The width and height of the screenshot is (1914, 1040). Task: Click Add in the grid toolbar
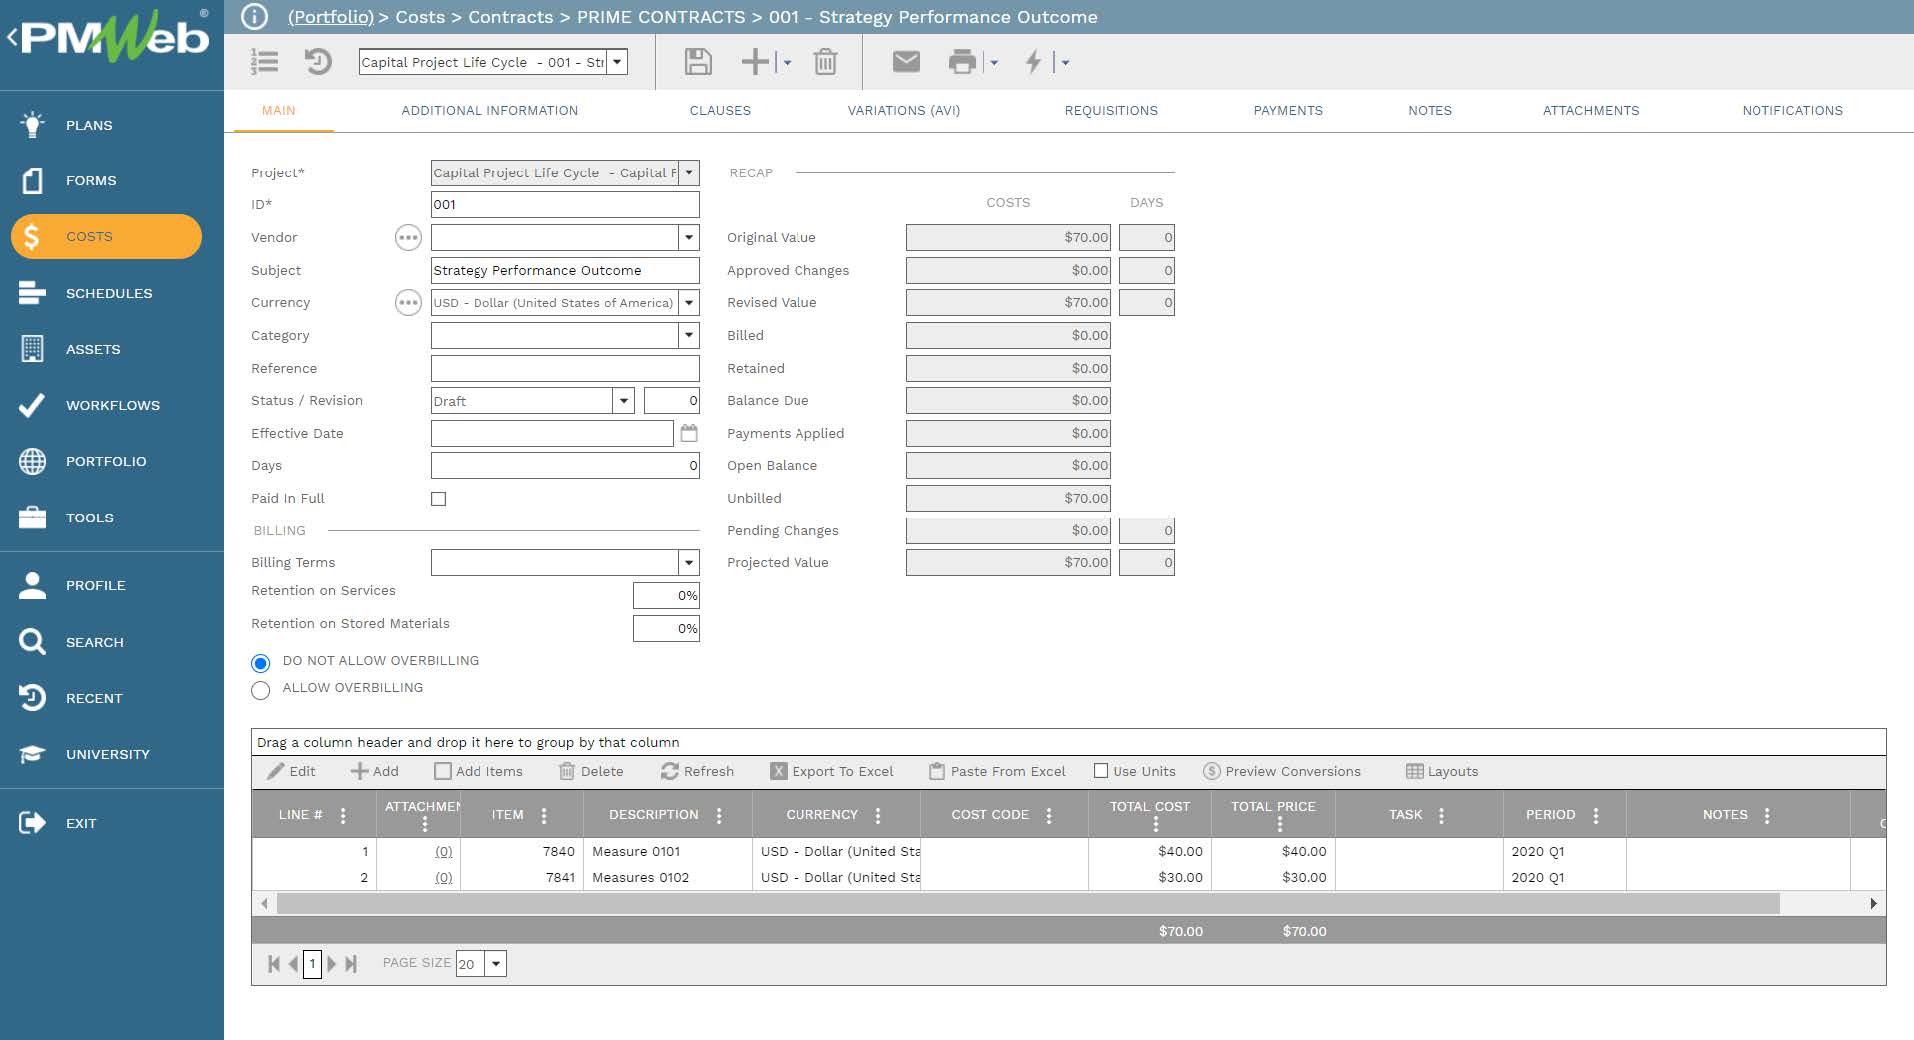coord(374,771)
